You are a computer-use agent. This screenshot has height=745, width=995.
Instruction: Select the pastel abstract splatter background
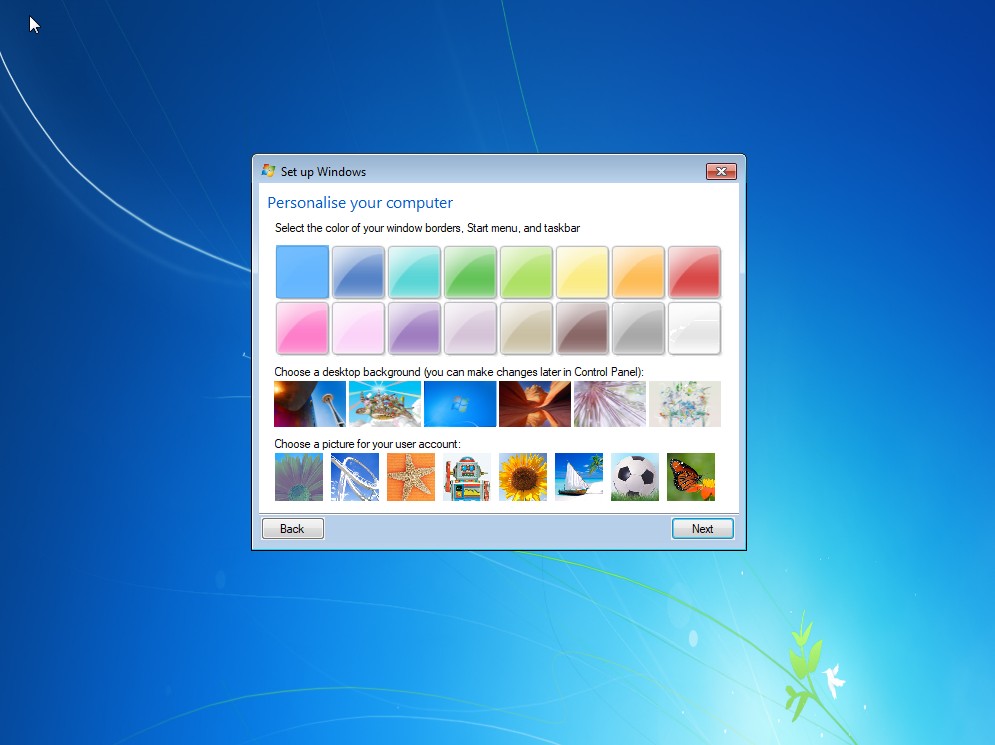(685, 404)
